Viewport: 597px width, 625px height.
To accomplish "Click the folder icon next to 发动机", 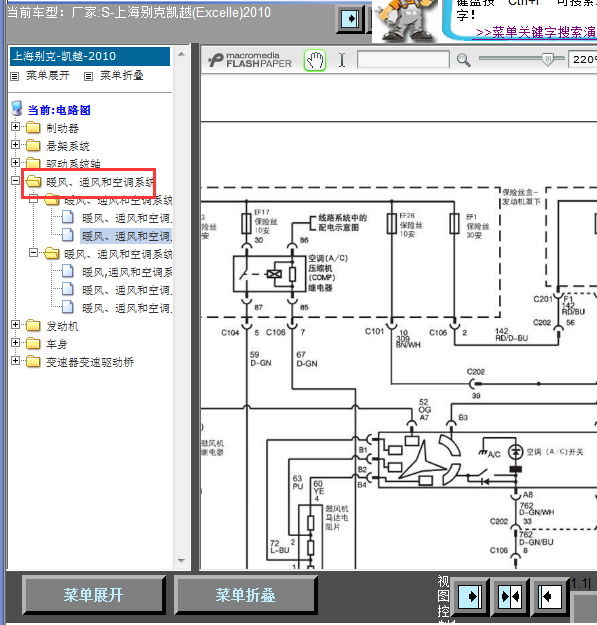I will point(33,325).
